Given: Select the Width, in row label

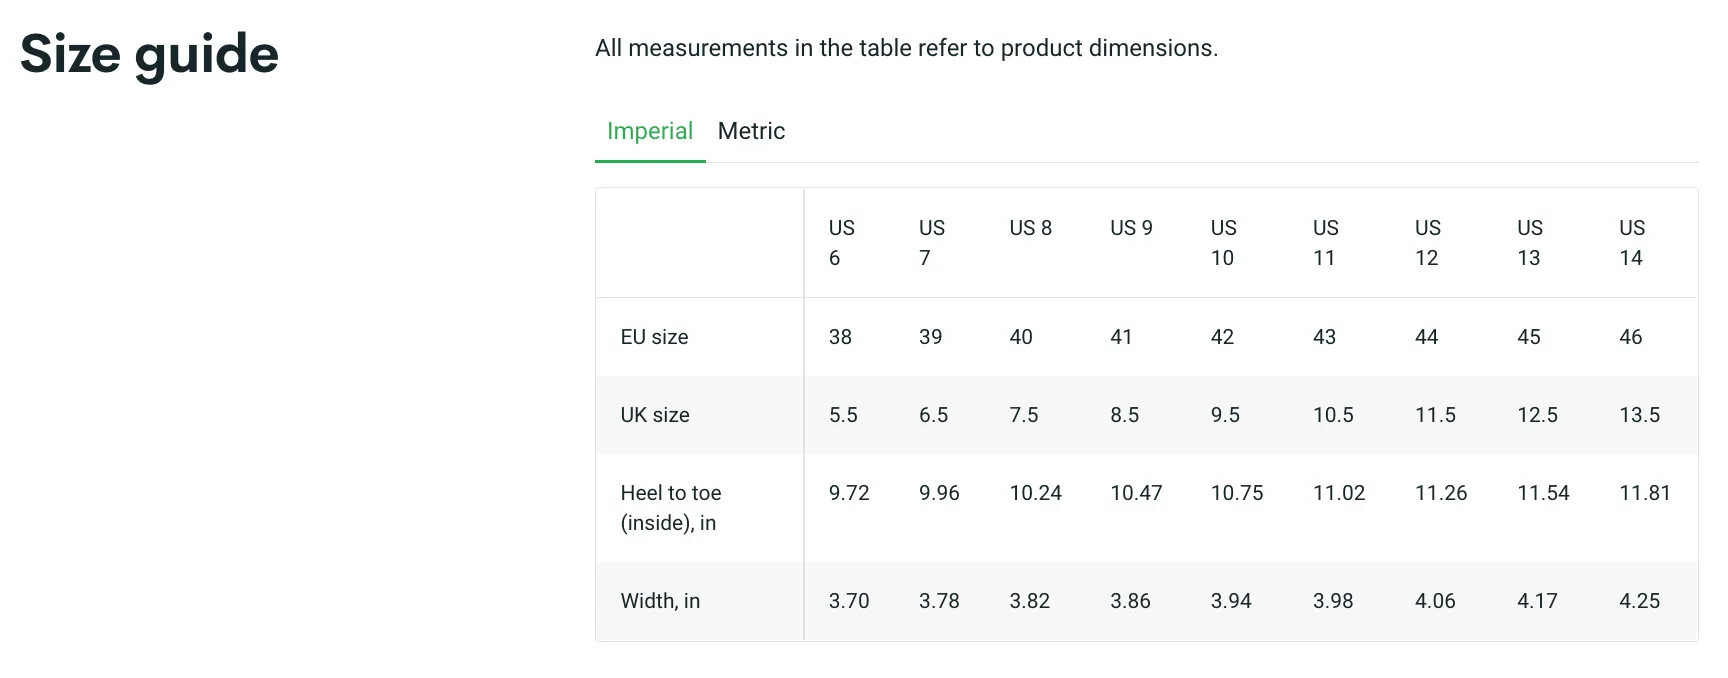Looking at the screenshot, I should click(x=660, y=601).
